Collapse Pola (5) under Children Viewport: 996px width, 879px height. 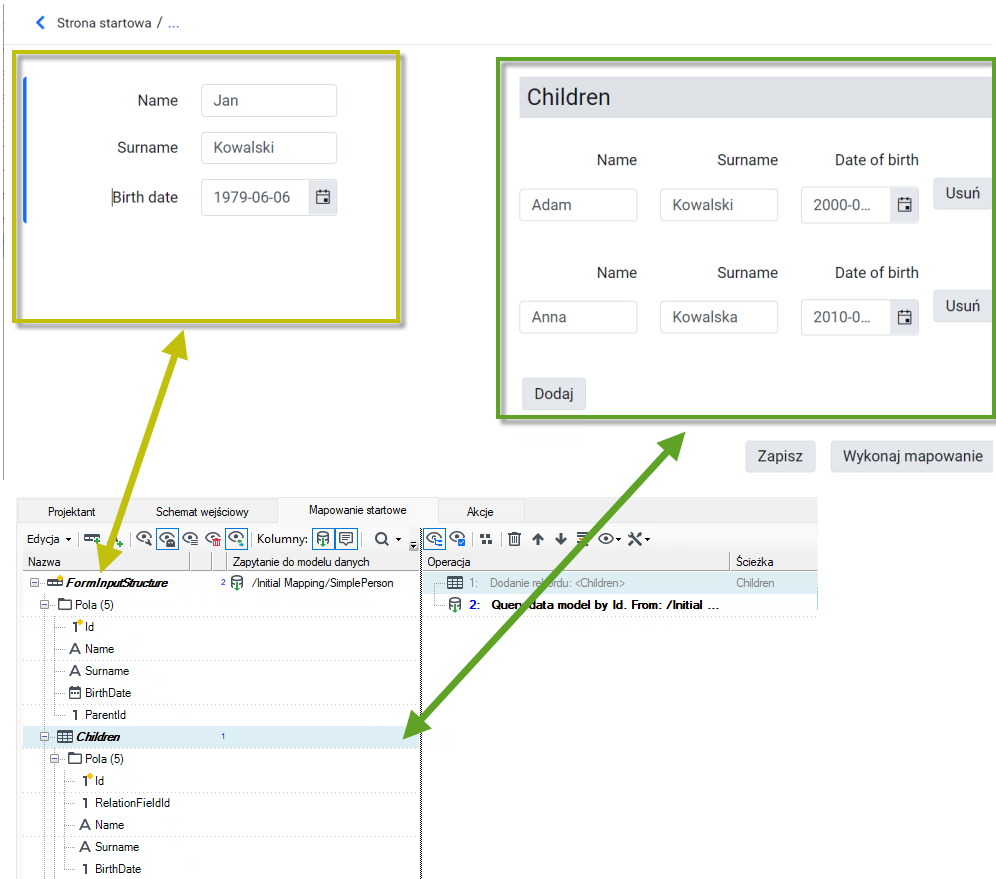[55, 758]
